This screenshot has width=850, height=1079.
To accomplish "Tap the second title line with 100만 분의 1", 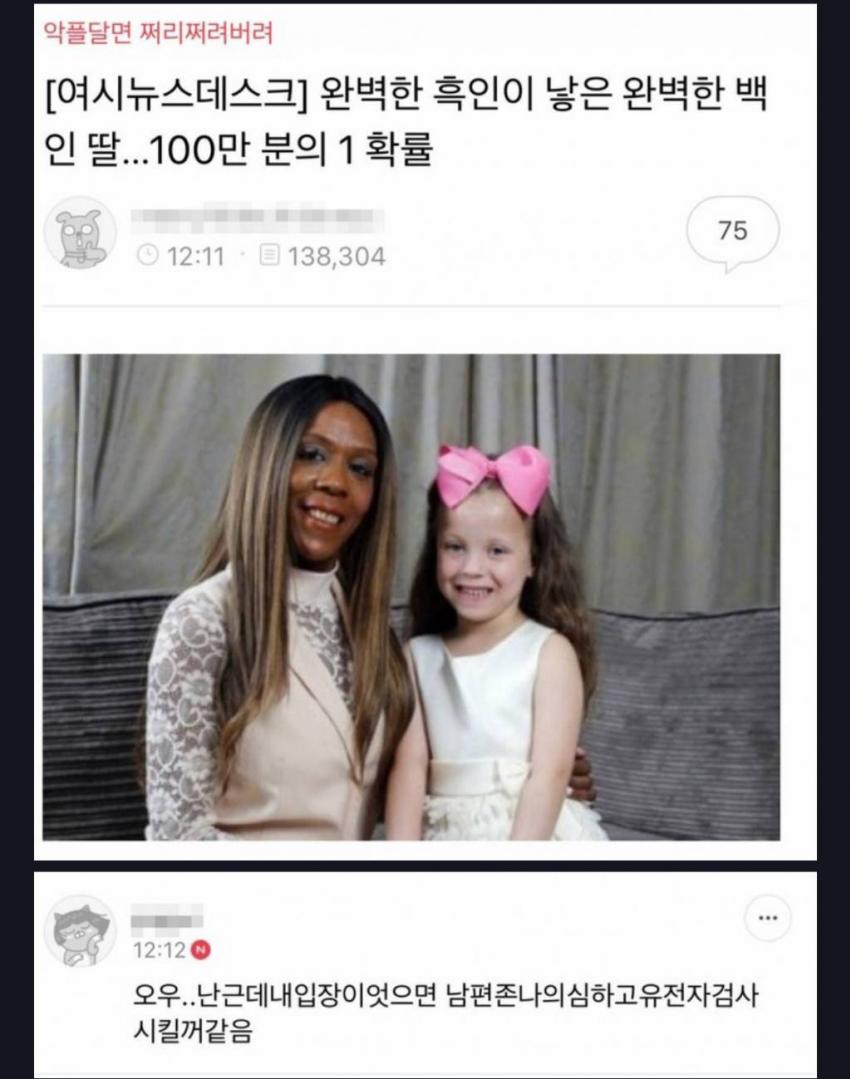I will point(238,150).
